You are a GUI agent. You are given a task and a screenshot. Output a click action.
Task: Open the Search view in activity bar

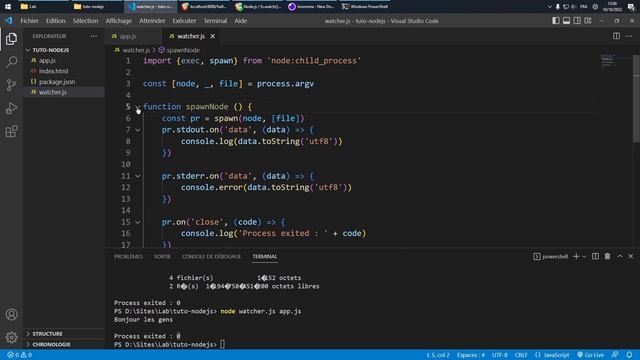[11, 62]
